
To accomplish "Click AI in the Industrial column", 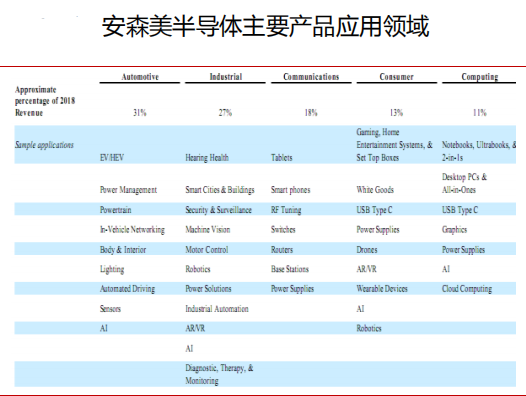I will [189, 349].
